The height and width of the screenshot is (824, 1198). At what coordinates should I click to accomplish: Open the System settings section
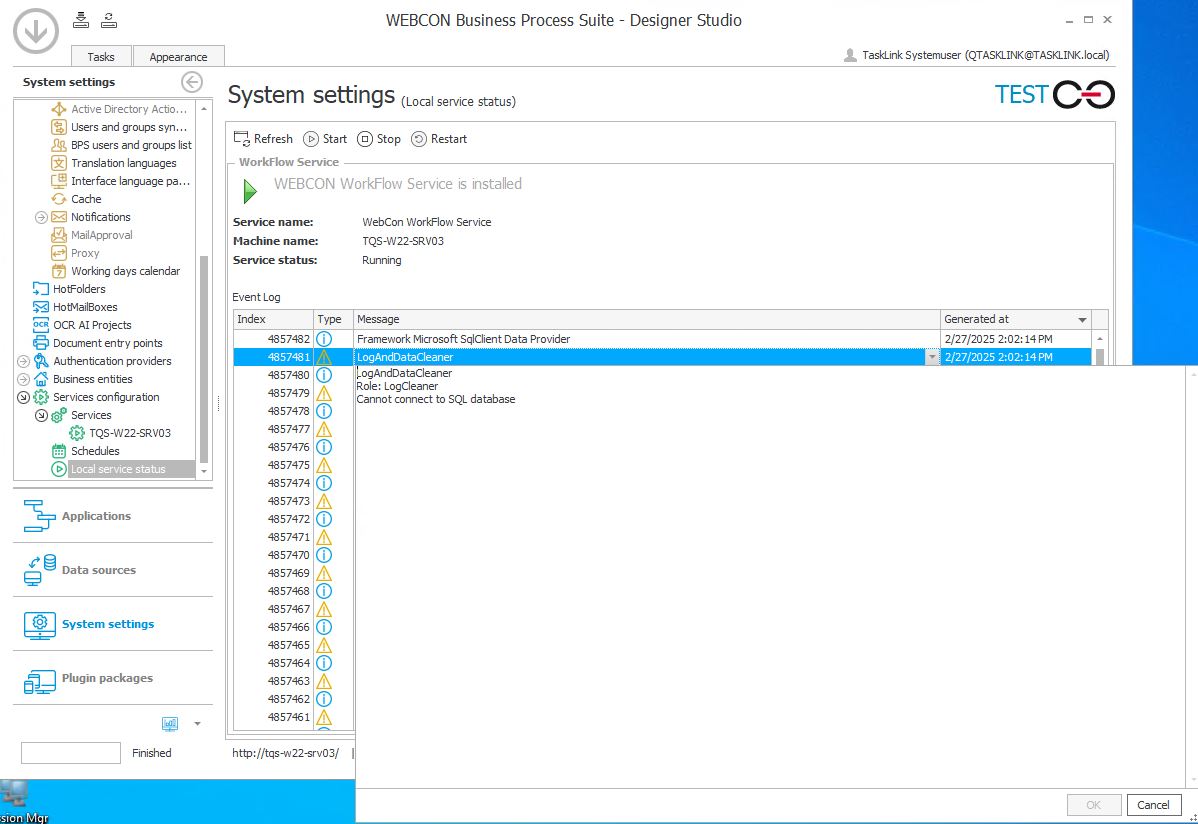(113, 624)
